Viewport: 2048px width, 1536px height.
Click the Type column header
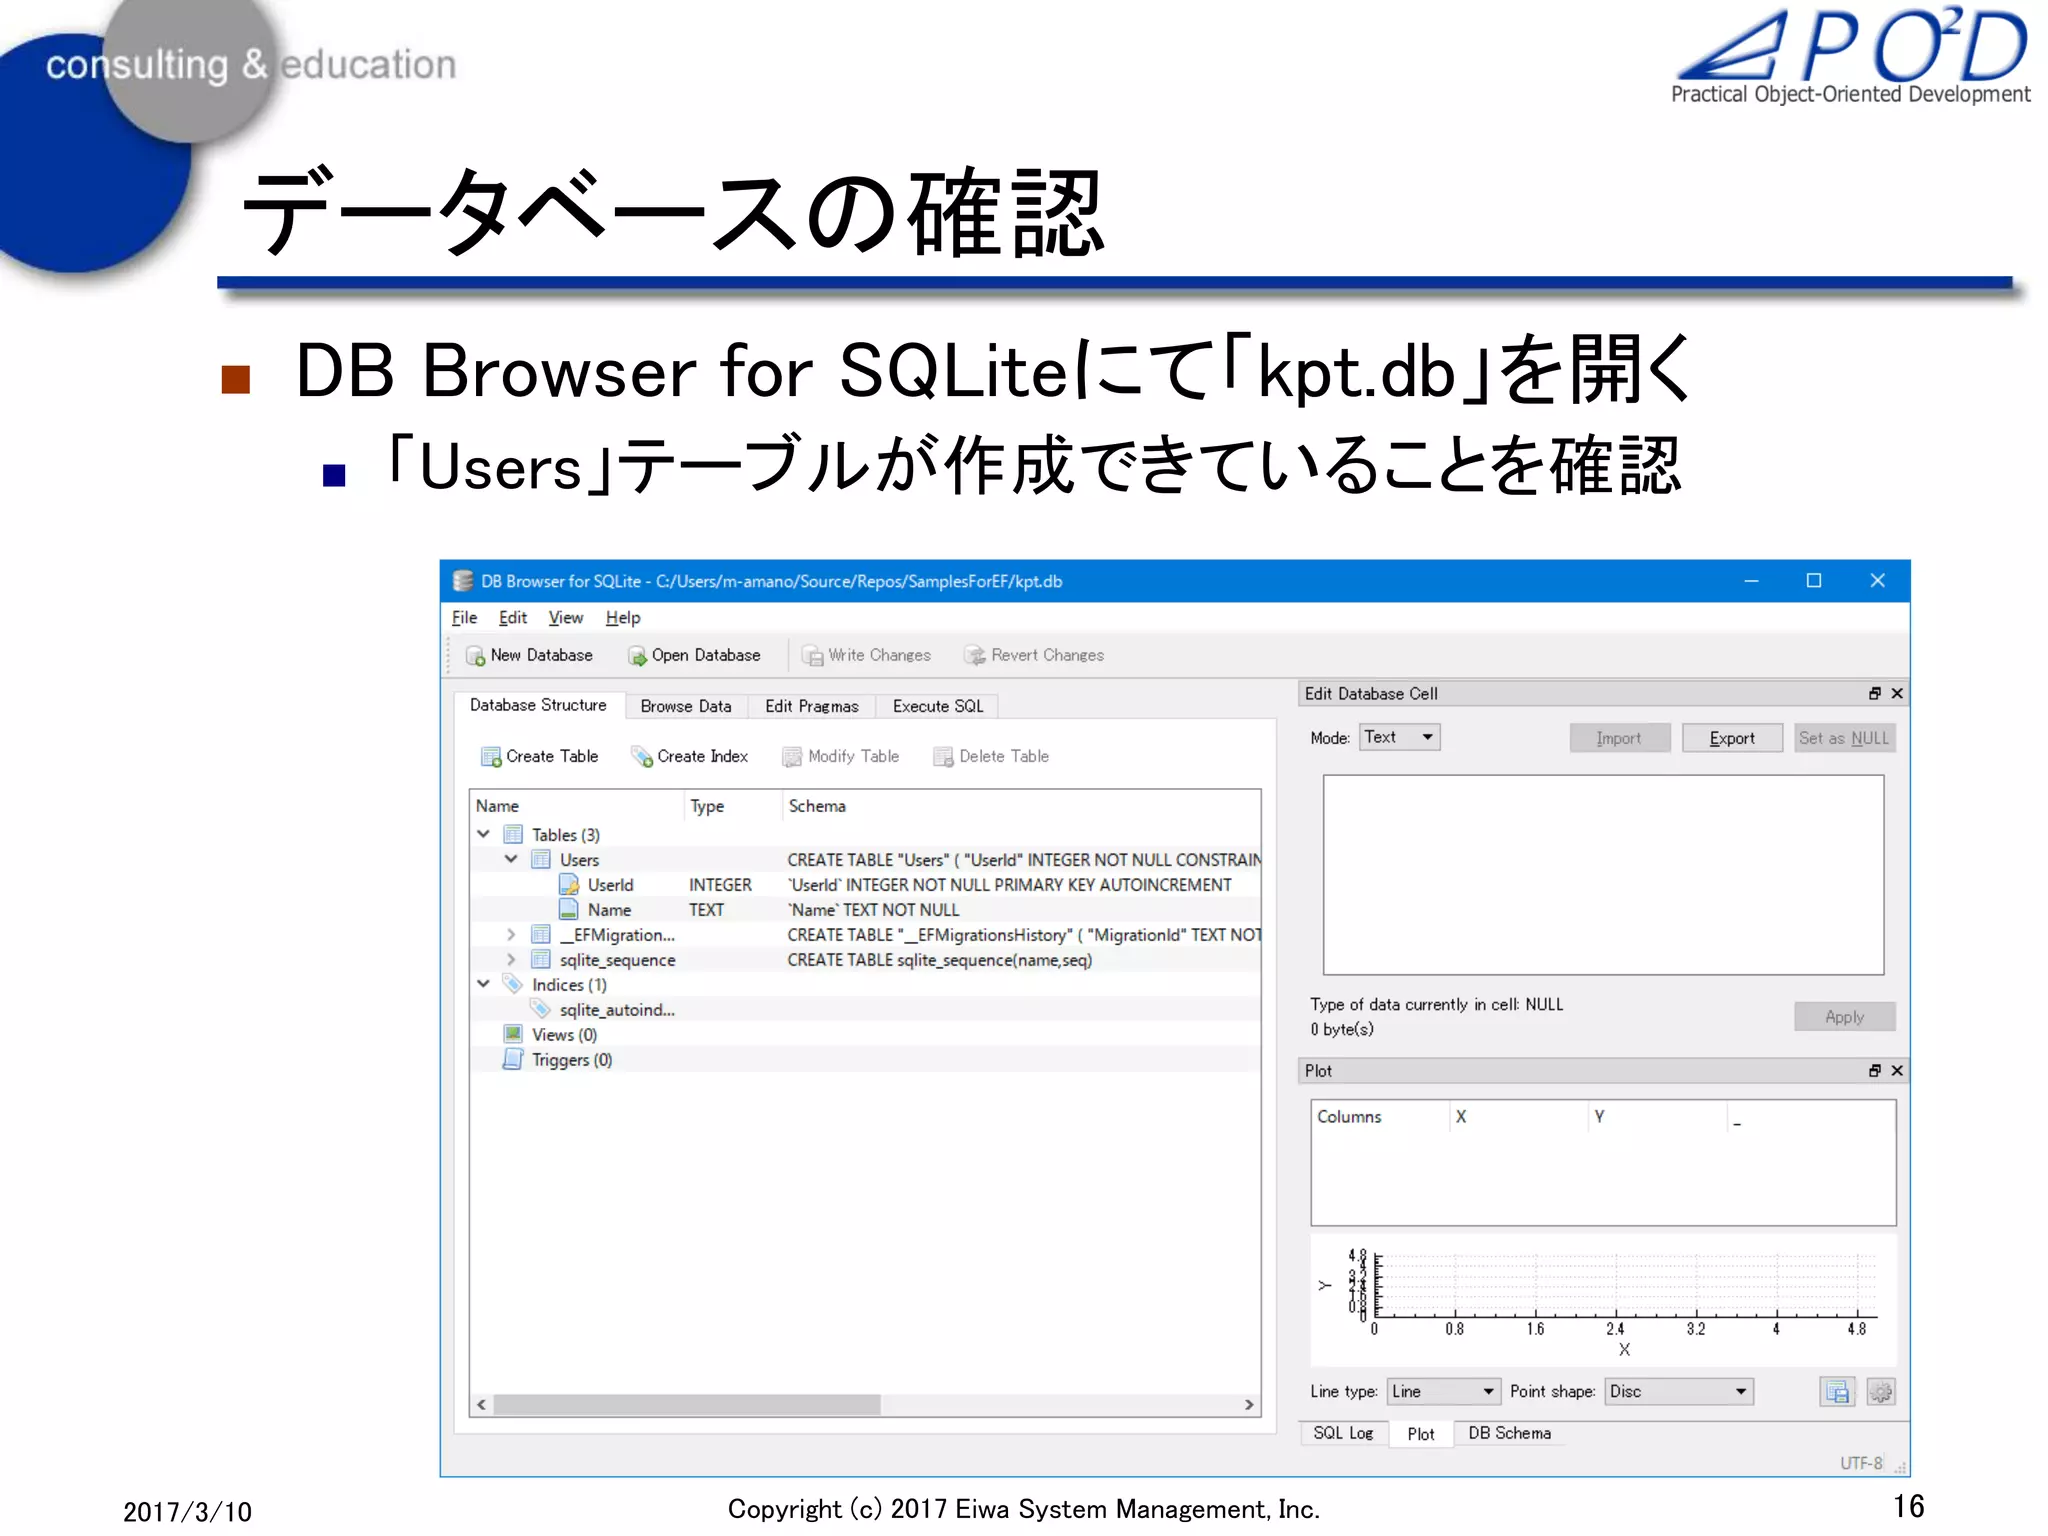click(733, 806)
